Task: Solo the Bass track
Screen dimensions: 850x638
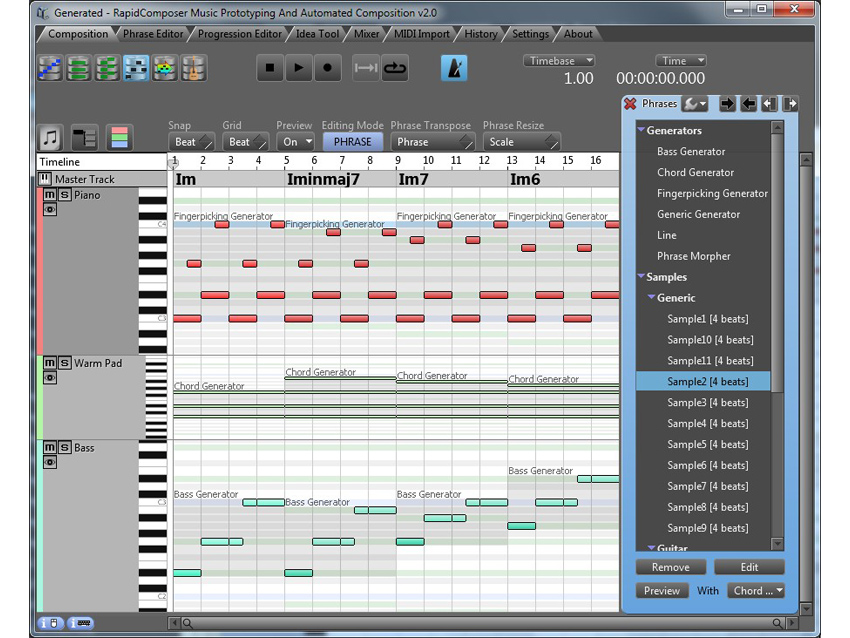Action: [65, 447]
